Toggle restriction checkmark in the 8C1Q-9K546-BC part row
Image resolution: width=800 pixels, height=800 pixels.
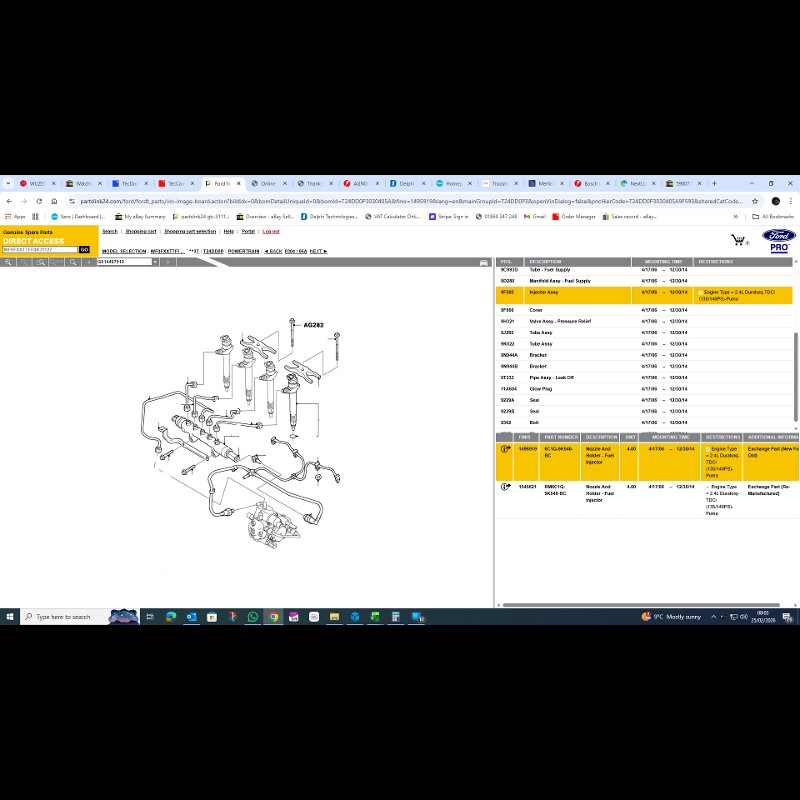click(708, 449)
